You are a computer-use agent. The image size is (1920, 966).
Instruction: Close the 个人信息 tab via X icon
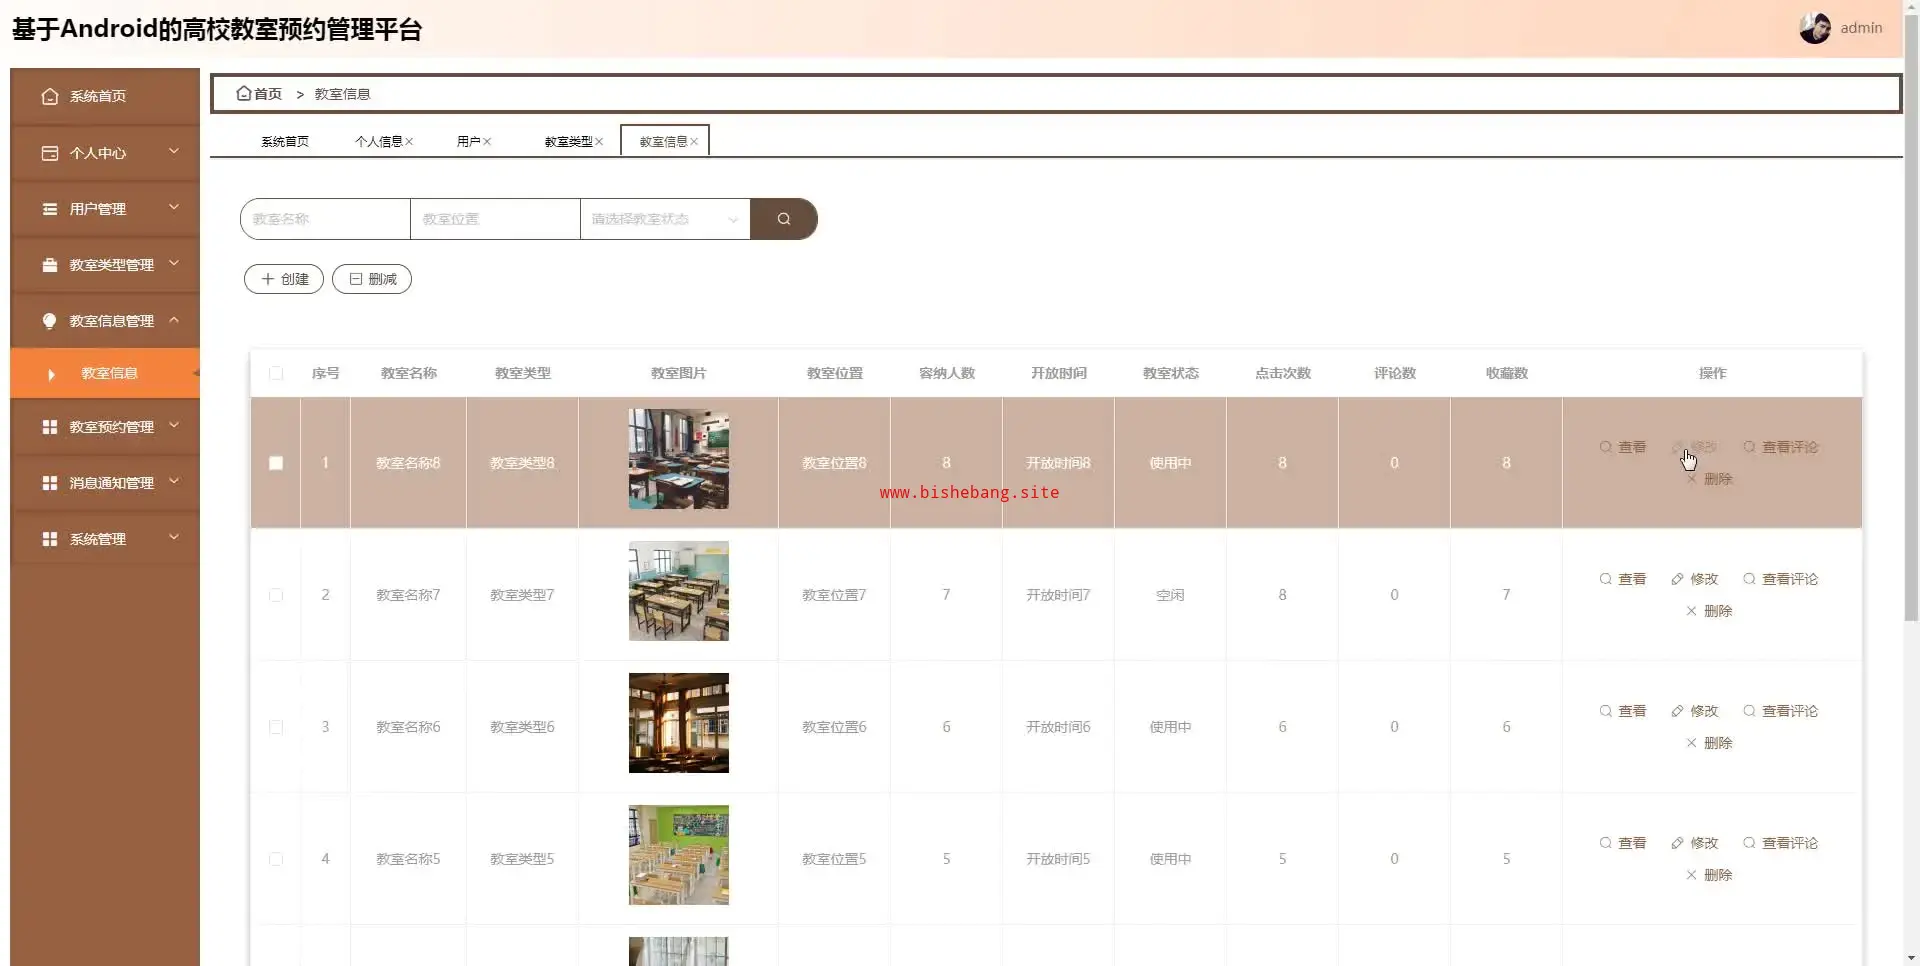(x=409, y=142)
